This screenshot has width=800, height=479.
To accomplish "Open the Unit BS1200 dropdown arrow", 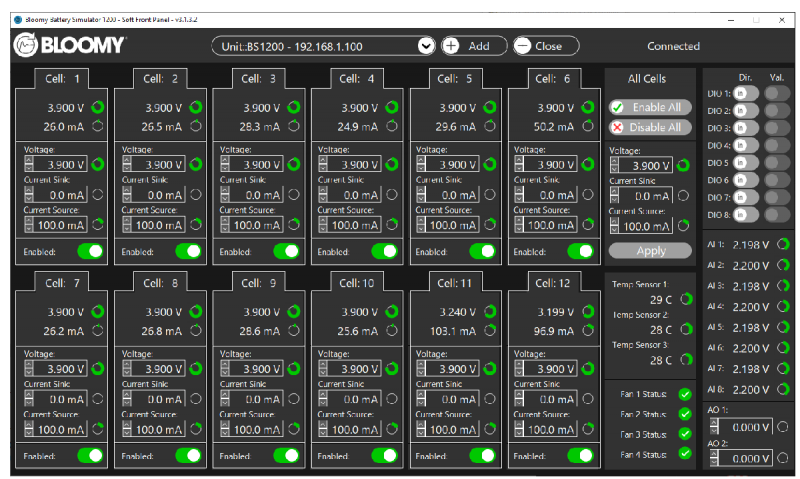I will point(426,46).
